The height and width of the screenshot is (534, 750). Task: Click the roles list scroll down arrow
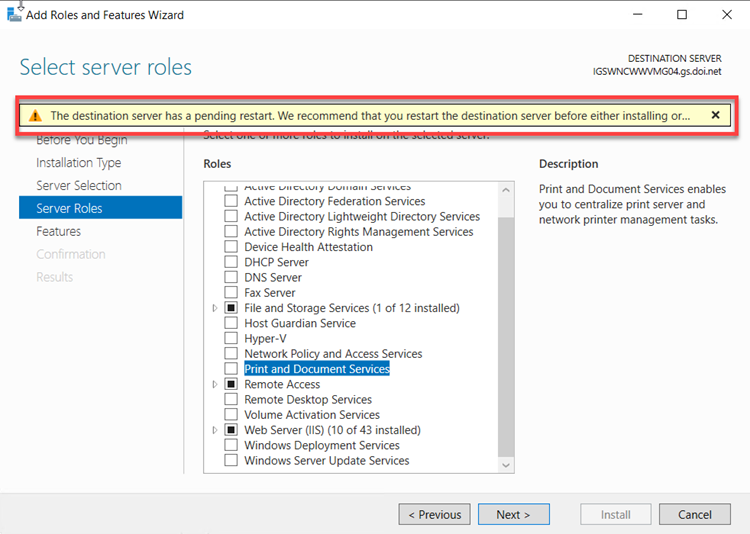[506, 465]
